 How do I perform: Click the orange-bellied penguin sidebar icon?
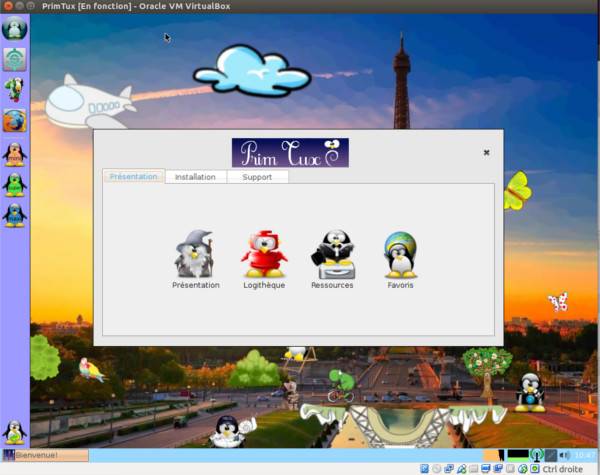pos(15,155)
